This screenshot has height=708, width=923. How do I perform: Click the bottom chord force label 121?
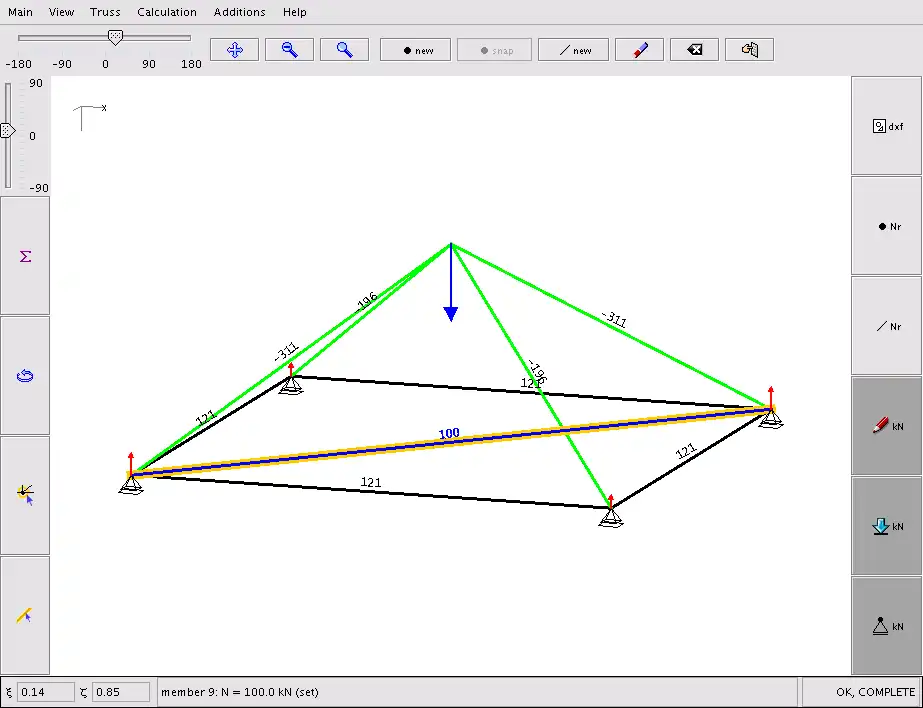[x=371, y=483]
